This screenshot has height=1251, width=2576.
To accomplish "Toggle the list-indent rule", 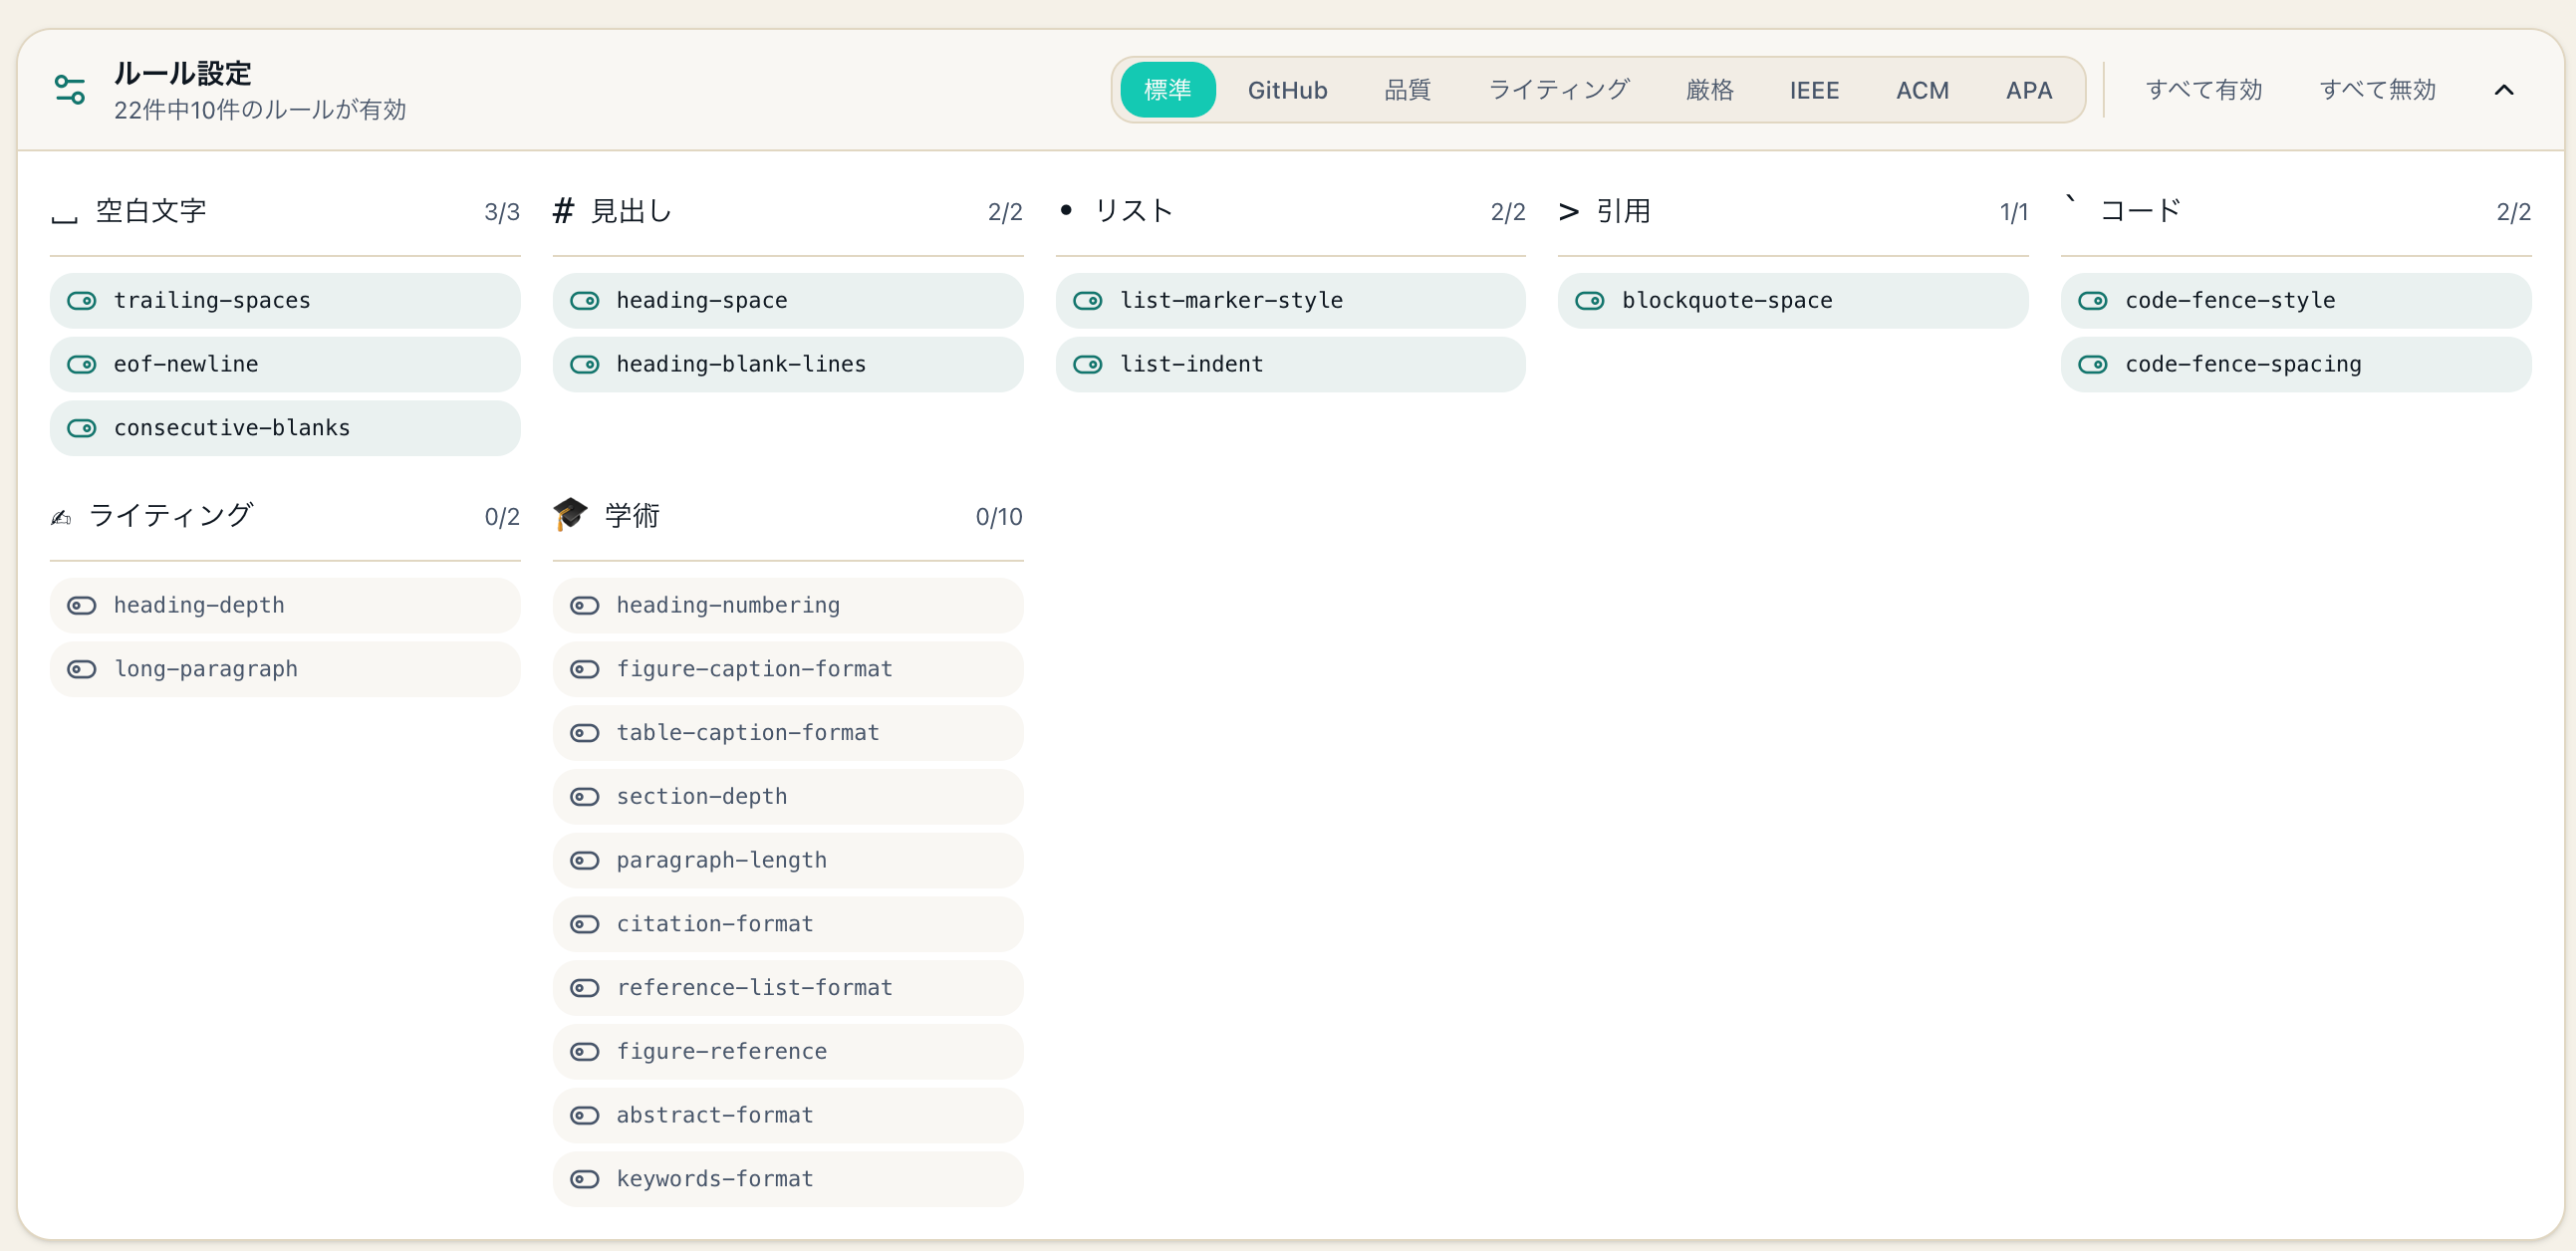I will pyautogui.click(x=1088, y=365).
